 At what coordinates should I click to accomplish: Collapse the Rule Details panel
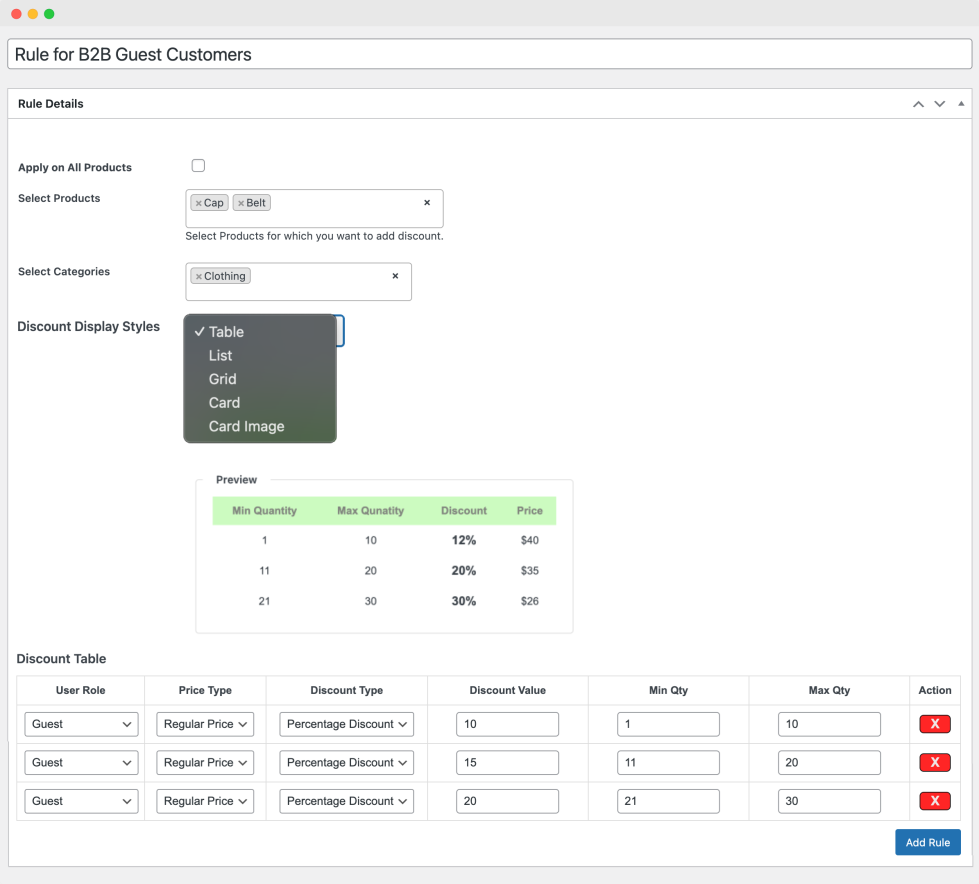pos(961,104)
